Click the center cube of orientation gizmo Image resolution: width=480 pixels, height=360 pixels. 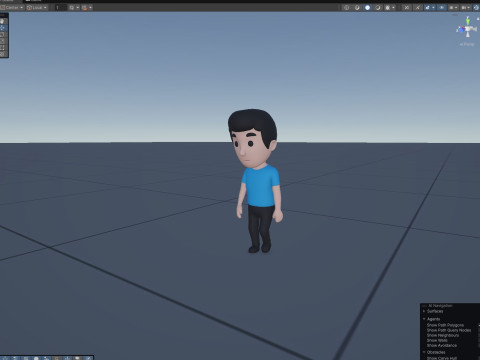point(467,29)
